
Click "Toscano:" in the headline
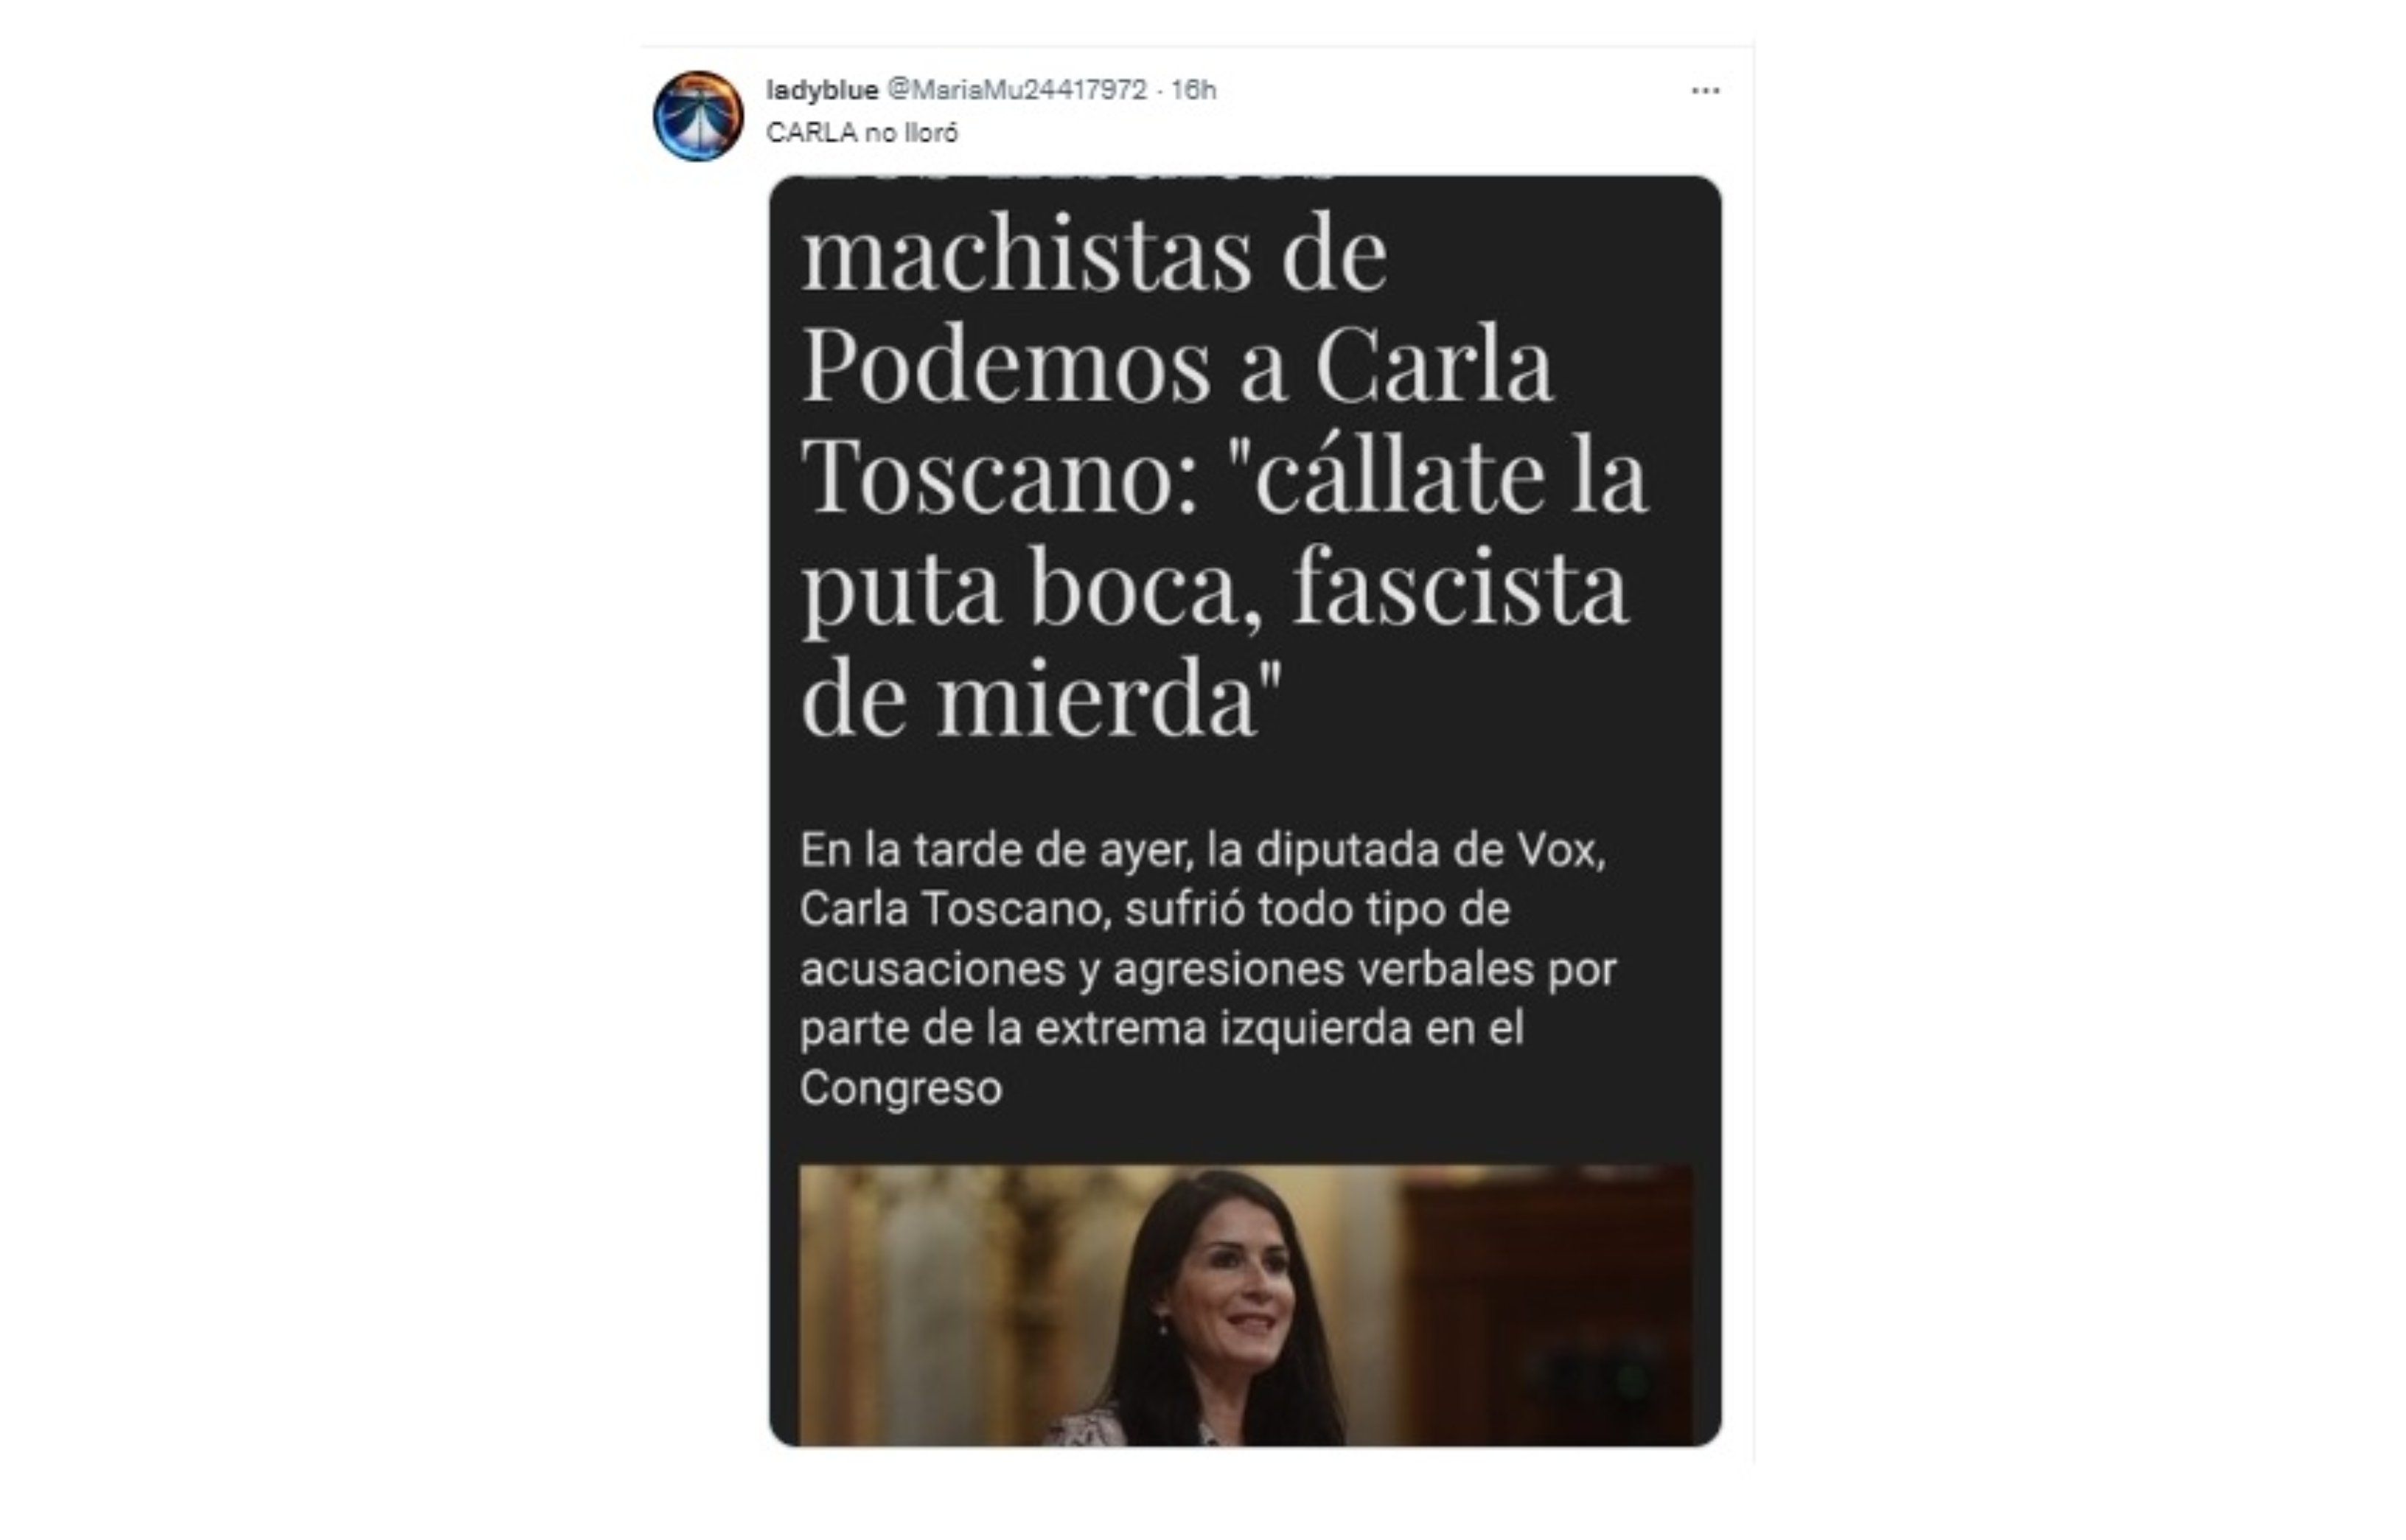pos(1000,476)
